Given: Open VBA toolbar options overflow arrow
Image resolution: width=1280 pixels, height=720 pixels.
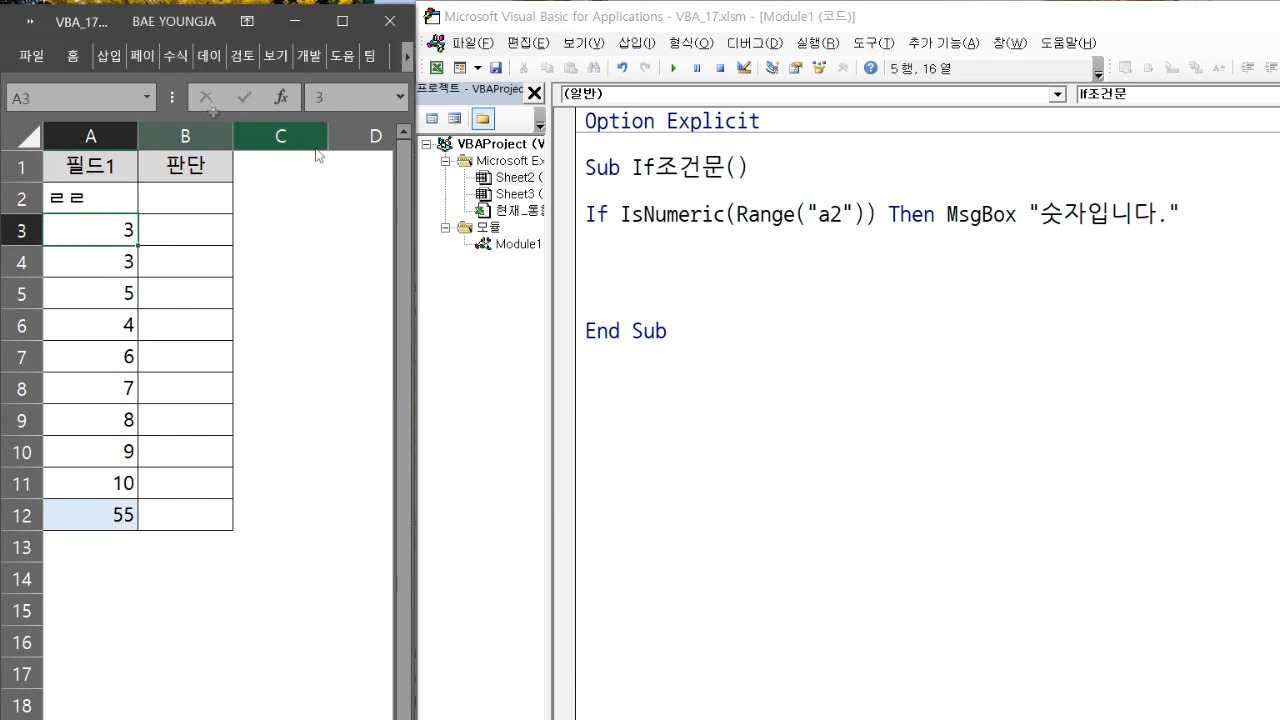Looking at the screenshot, I should (x=1098, y=70).
